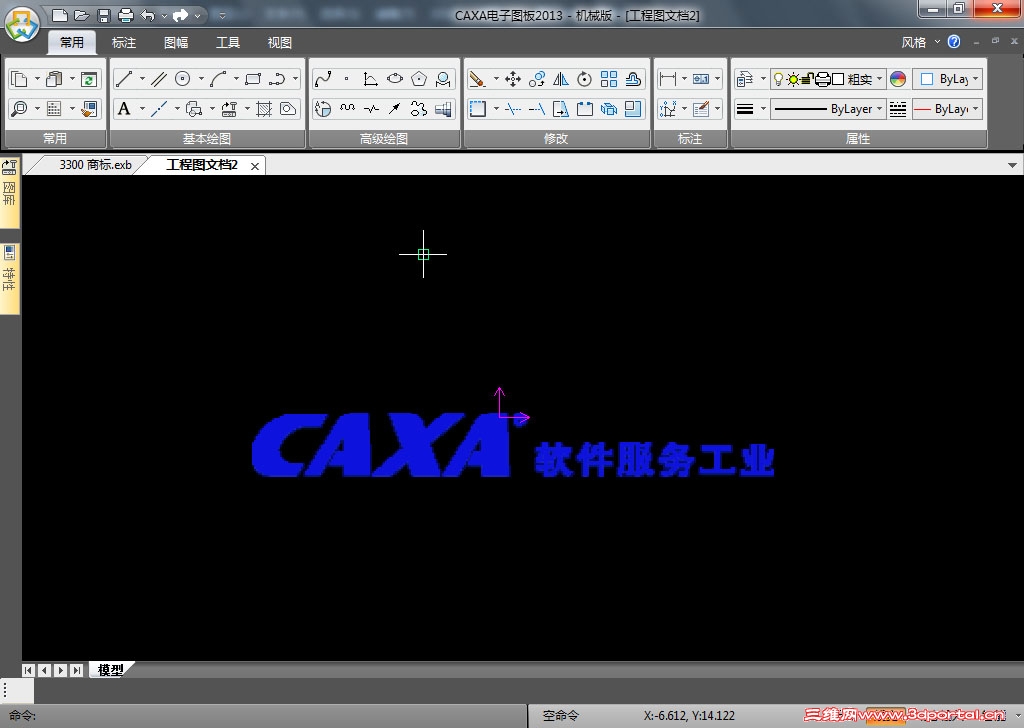The image size is (1024, 728).
Task: Open the red line ByLayer dropdown
Action: coord(948,109)
